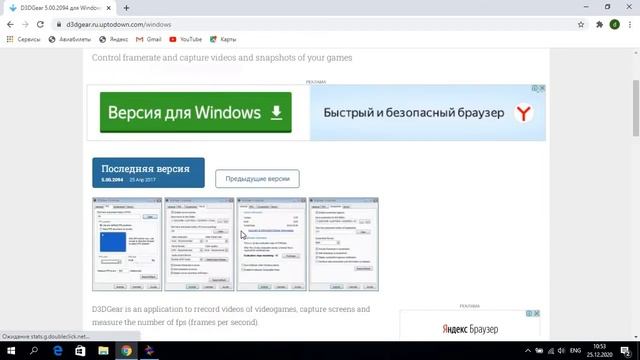Close the top banner ad
Screen dimensions: 640x360
[542, 88]
